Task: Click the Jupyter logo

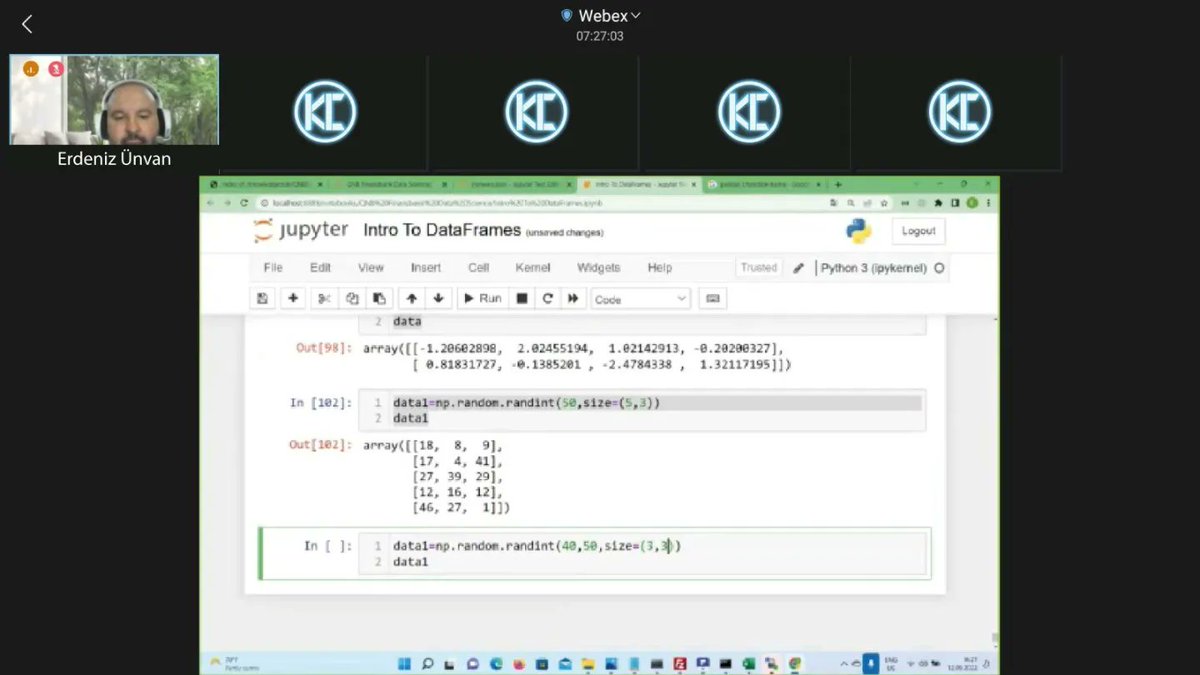Action: point(300,231)
